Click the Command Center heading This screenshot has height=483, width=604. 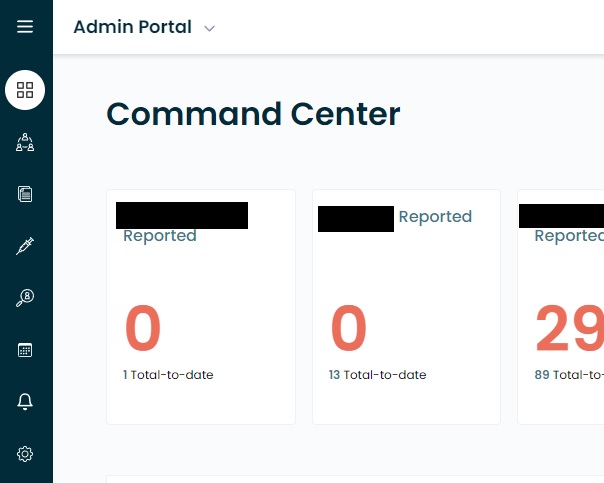[x=253, y=114]
